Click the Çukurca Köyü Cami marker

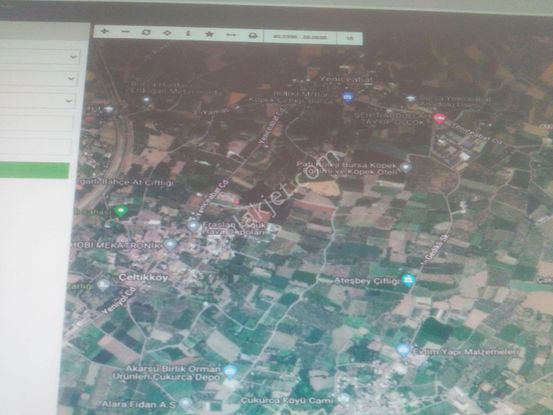[x=343, y=399]
